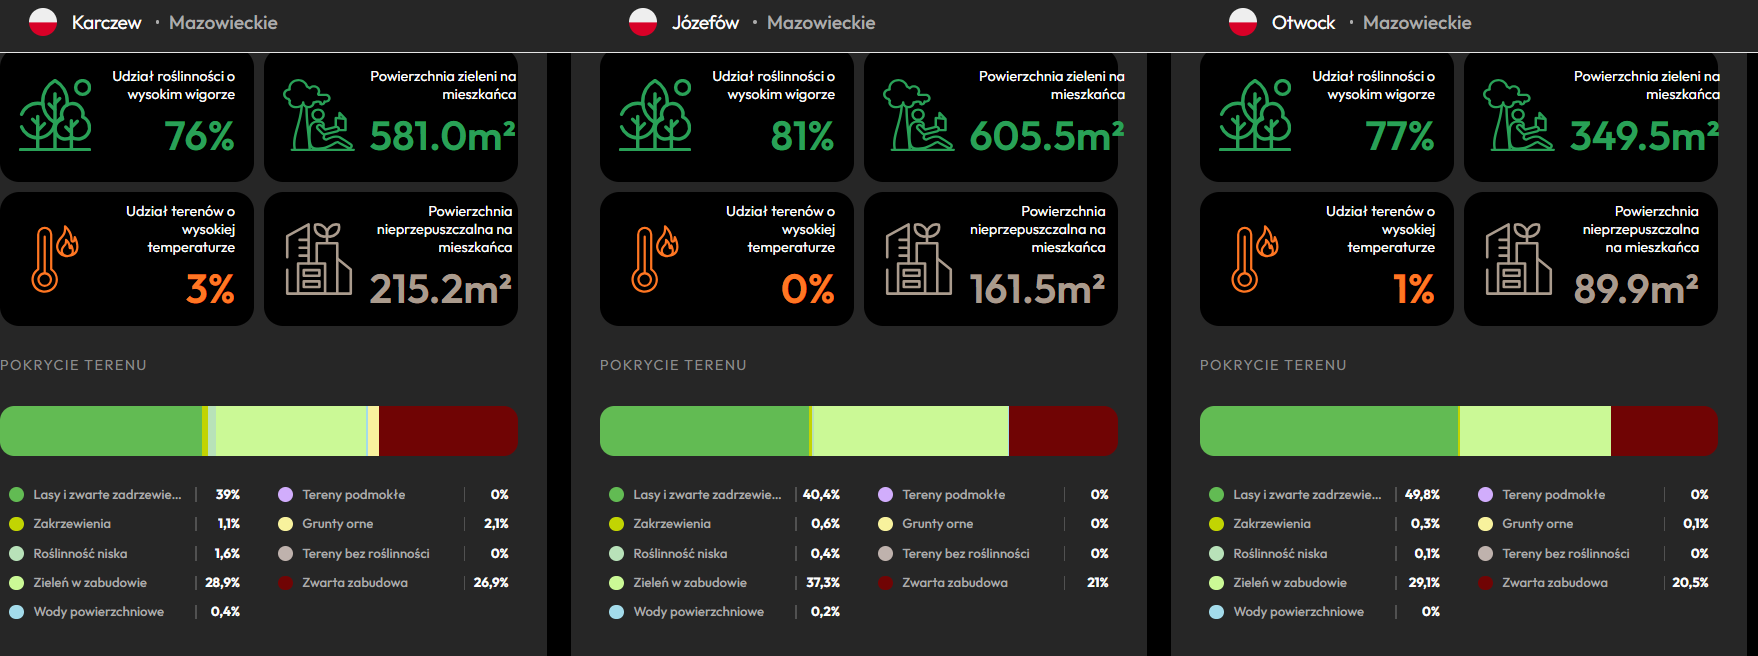
Task: Click Otwock's impermeable surface building icon
Action: [x=1518, y=259]
